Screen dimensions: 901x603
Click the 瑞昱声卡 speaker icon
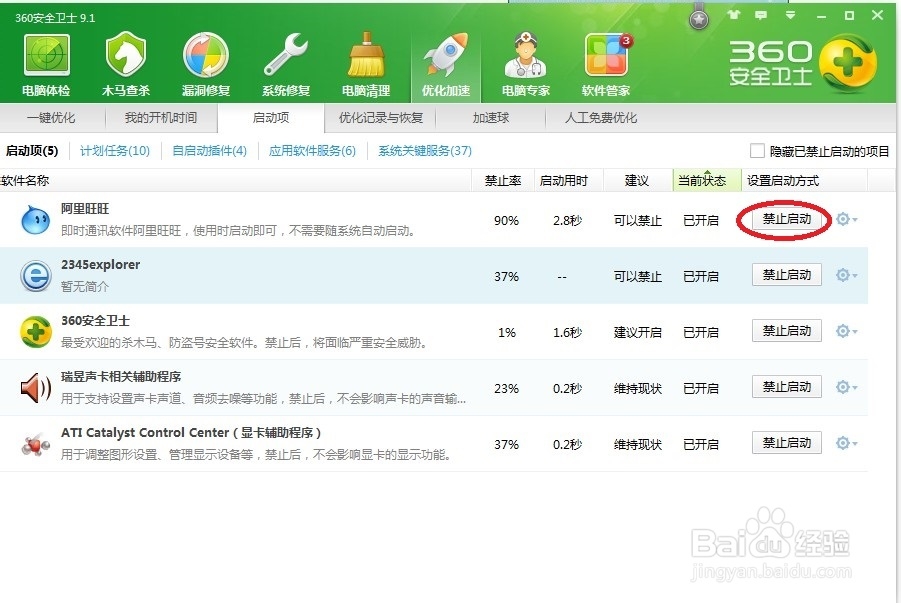point(36,388)
